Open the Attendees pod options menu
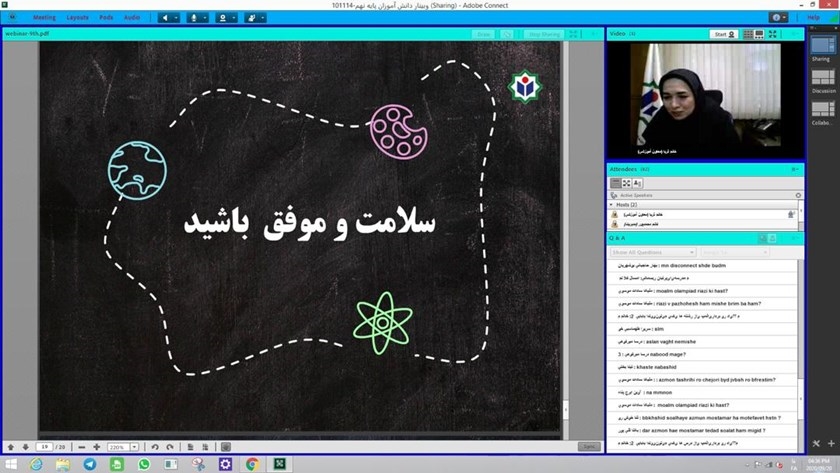This screenshot has width=840, height=473. coord(796,169)
